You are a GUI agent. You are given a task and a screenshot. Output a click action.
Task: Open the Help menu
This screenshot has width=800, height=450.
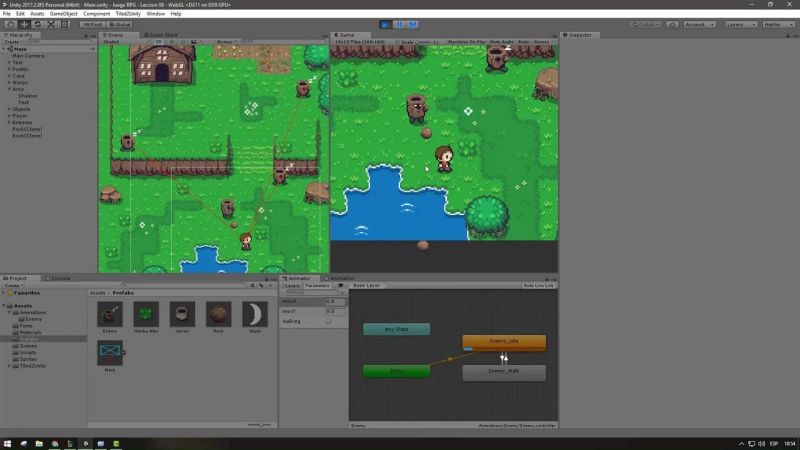tap(176, 14)
